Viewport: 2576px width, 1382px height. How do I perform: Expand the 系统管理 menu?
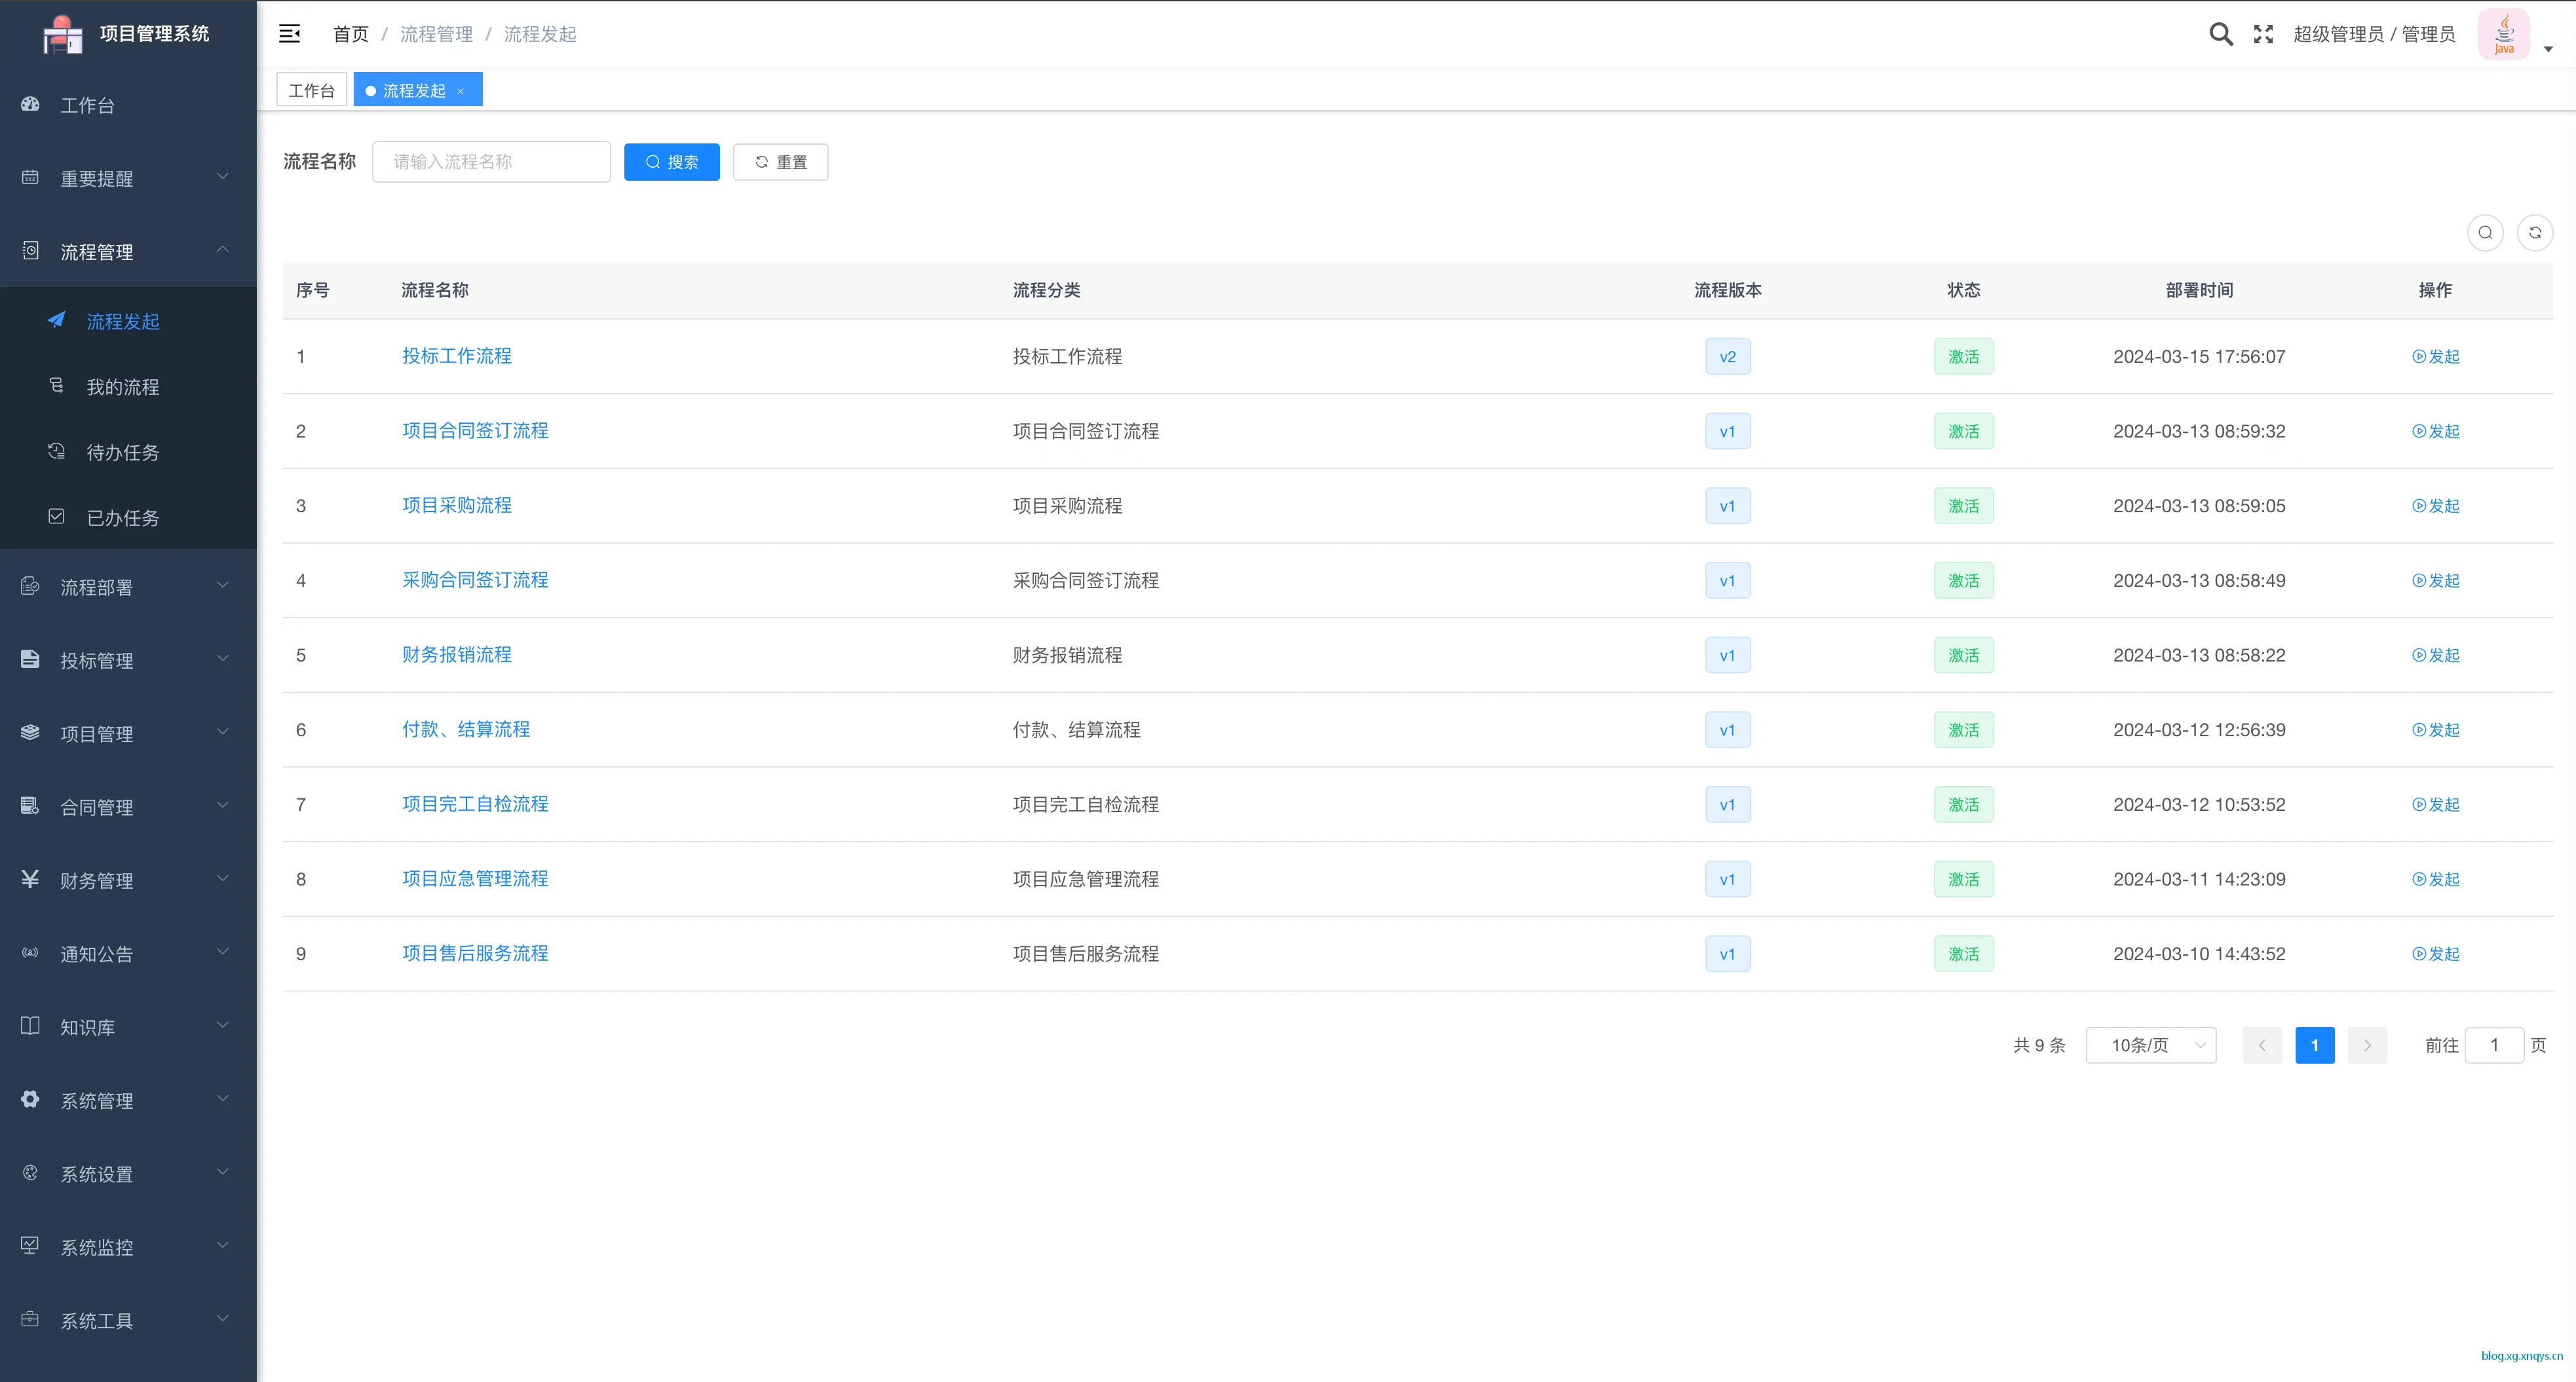[96, 1100]
